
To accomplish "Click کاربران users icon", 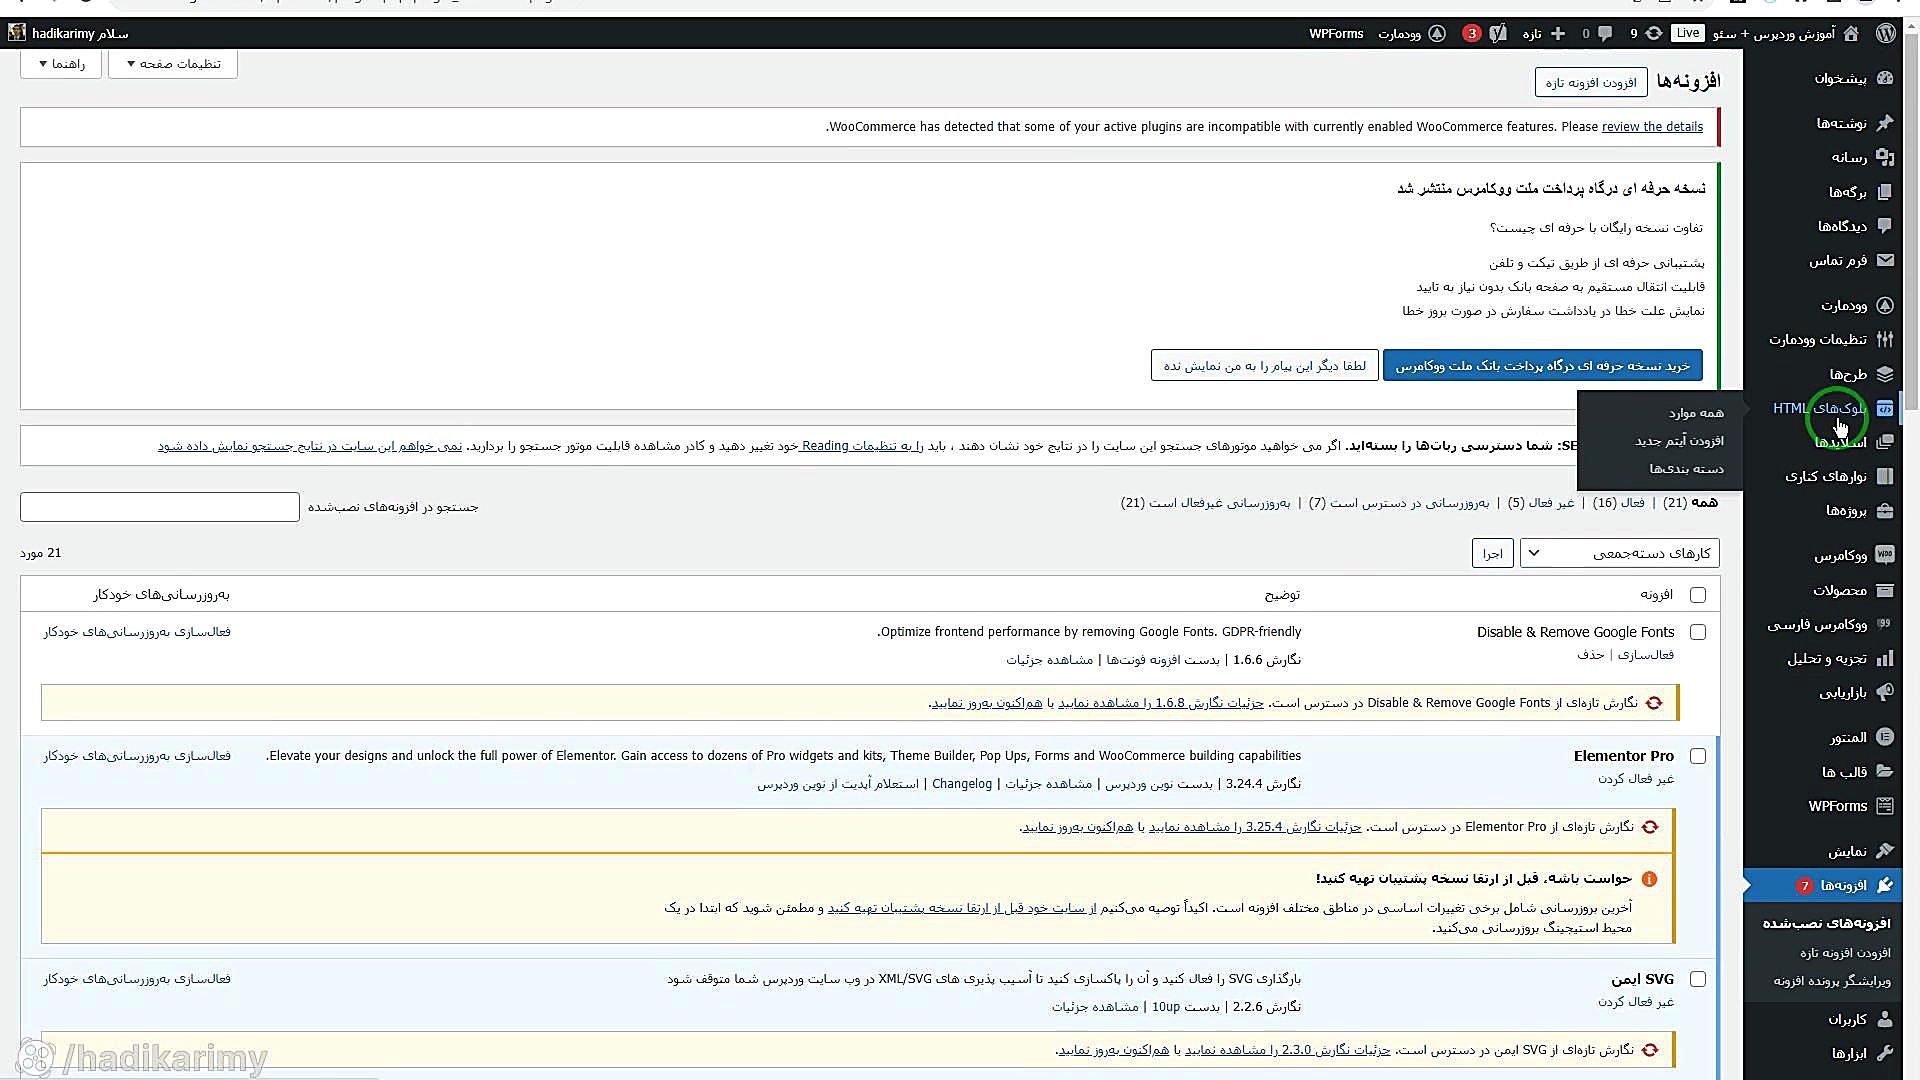I will pos(1885,1019).
